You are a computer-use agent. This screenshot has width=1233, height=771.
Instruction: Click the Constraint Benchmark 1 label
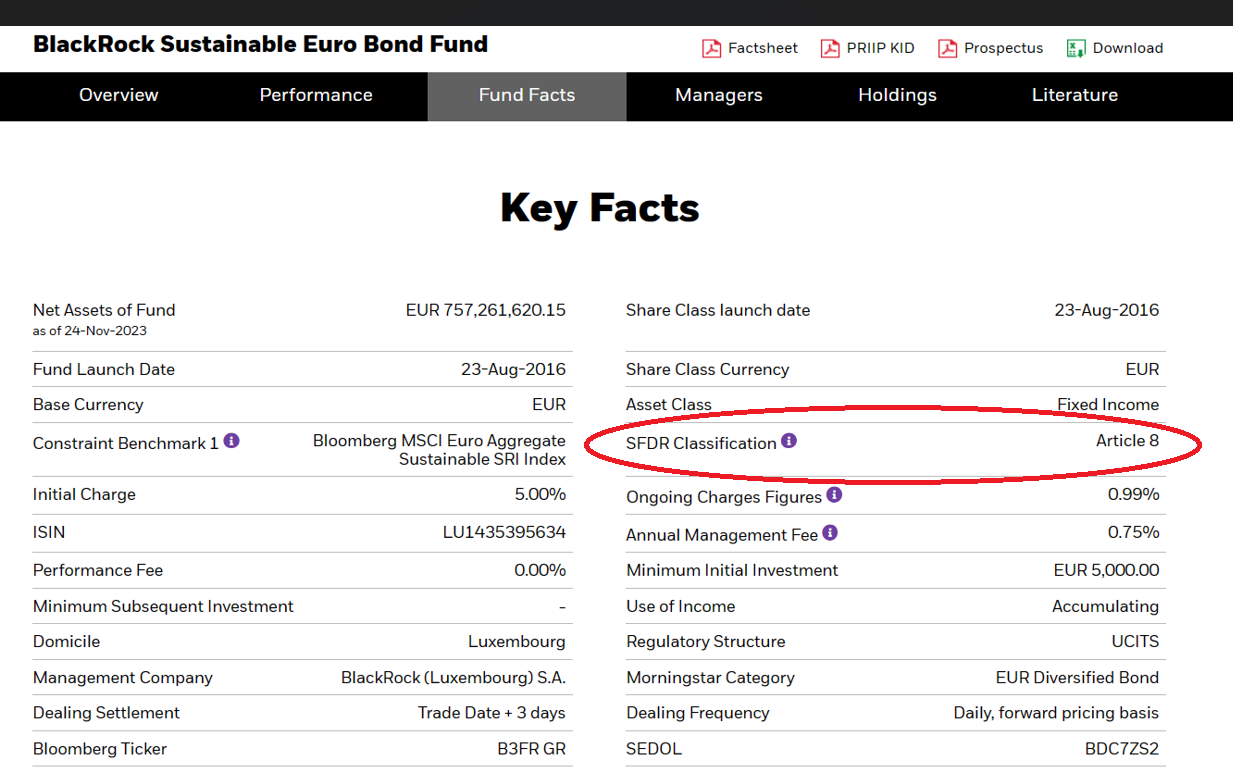point(126,443)
